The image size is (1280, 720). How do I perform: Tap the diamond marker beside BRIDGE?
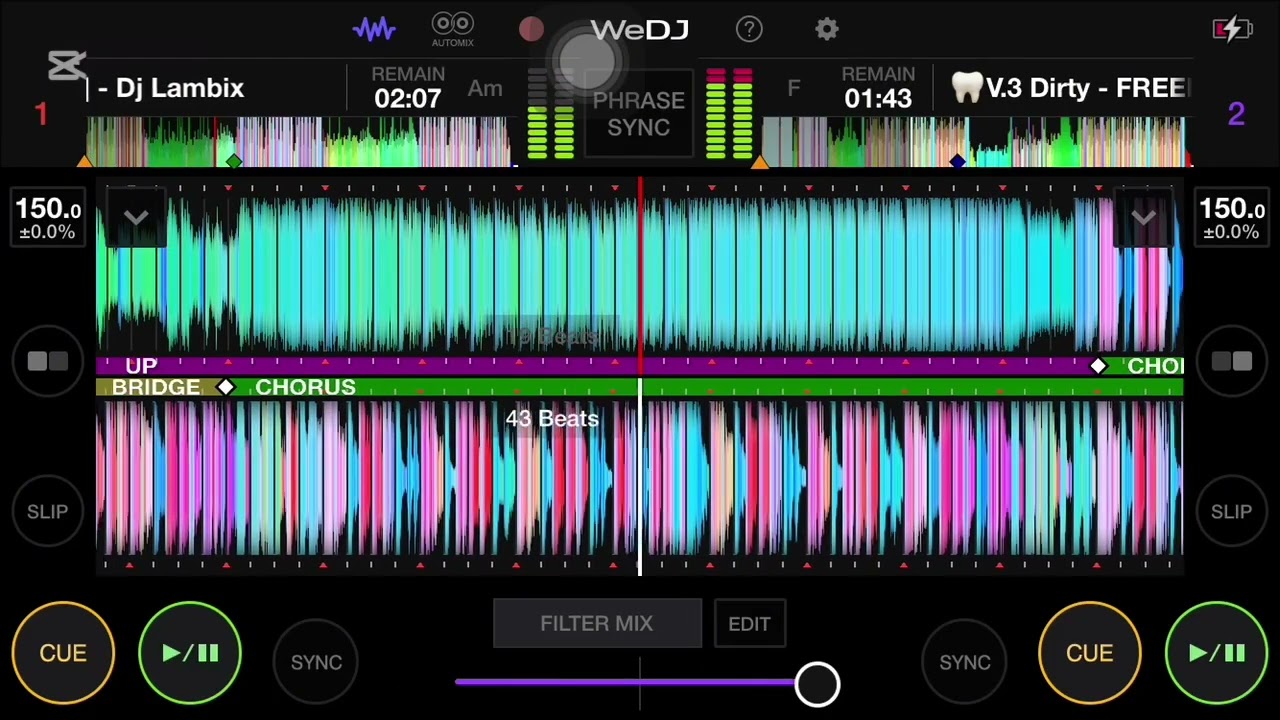tap(226, 387)
